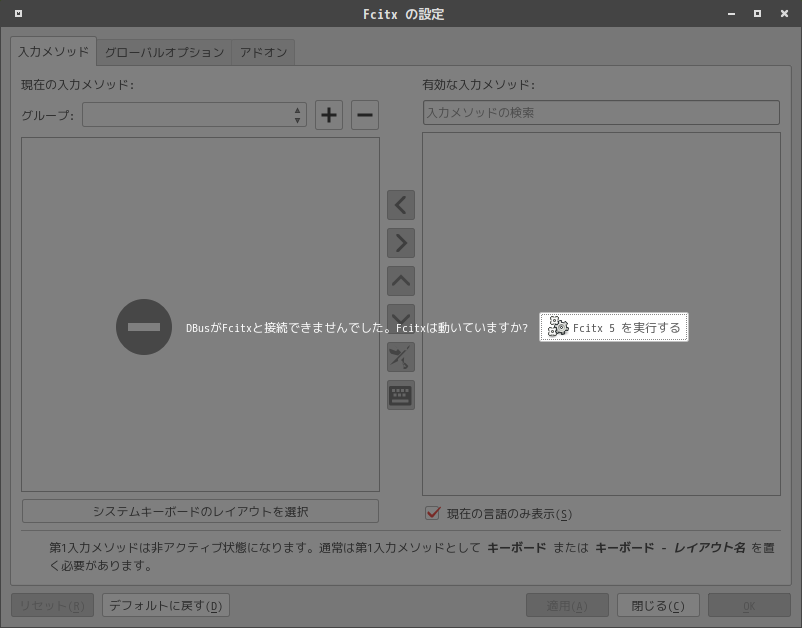Click the add group plus icon

(x=329, y=115)
